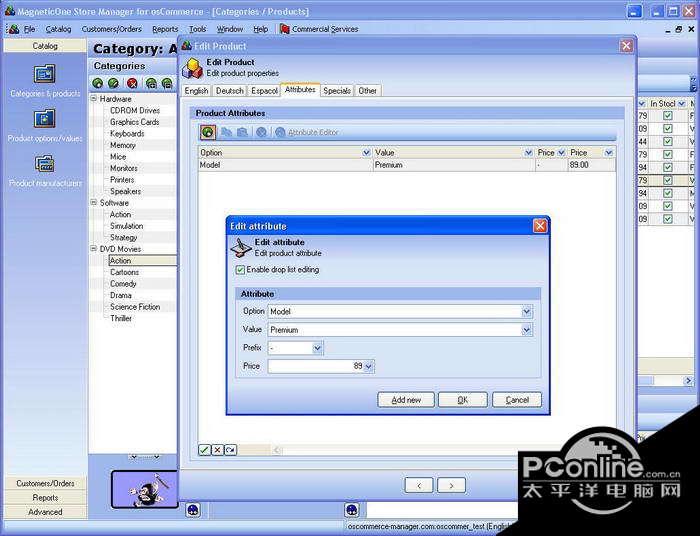Image resolution: width=700 pixels, height=536 pixels.
Task: Toggle Enable drop list editing checkbox
Action: point(240,270)
